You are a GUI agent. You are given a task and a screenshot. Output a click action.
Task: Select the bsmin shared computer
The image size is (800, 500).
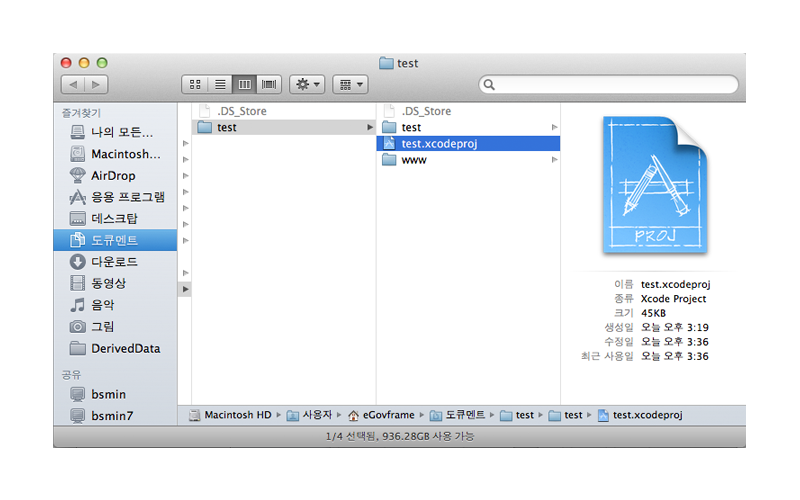[108, 394]
